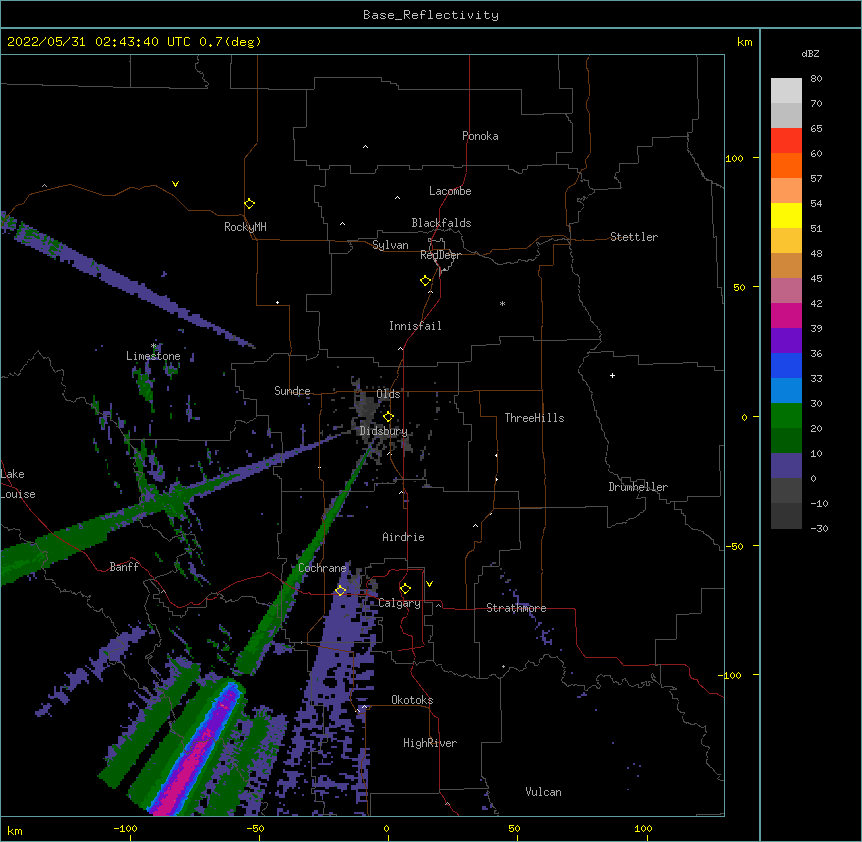Click the magenta 42 dBZ legend swatch

[x=786, y=315]
